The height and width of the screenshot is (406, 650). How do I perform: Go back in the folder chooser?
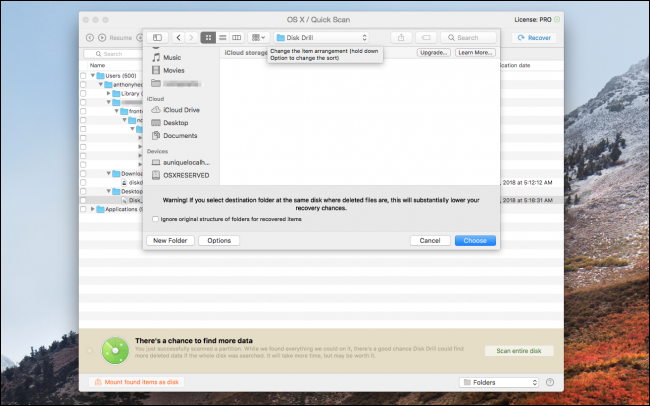178,38
